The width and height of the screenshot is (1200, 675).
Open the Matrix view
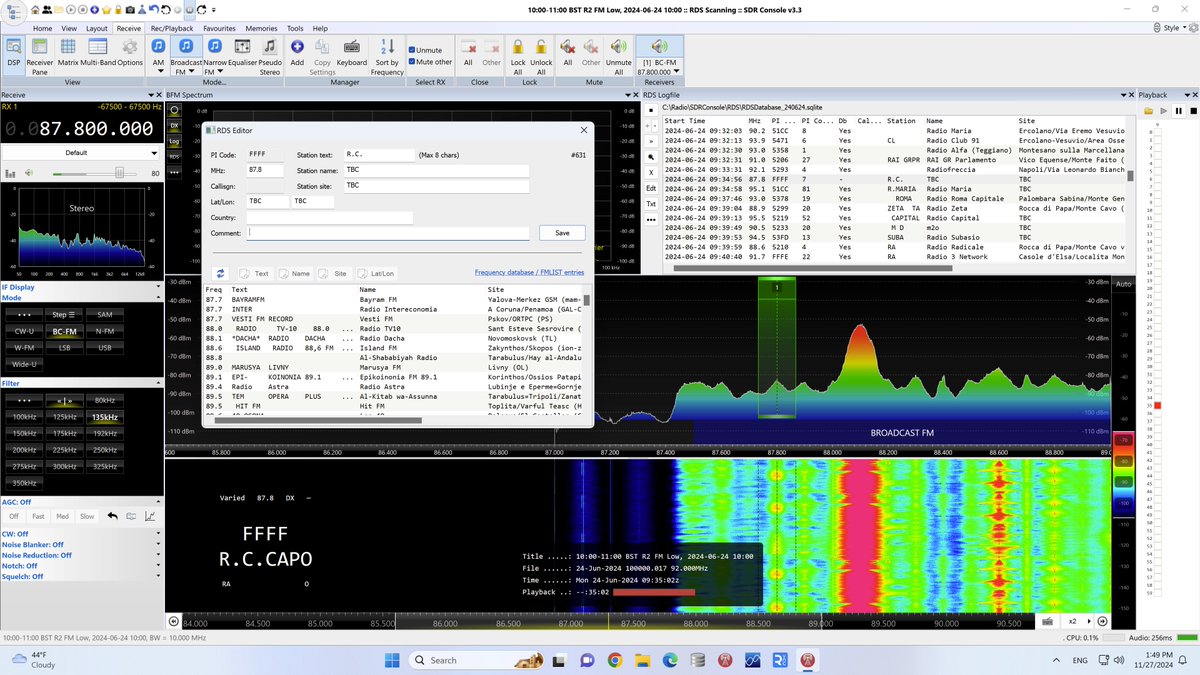(x=68, y=55)
